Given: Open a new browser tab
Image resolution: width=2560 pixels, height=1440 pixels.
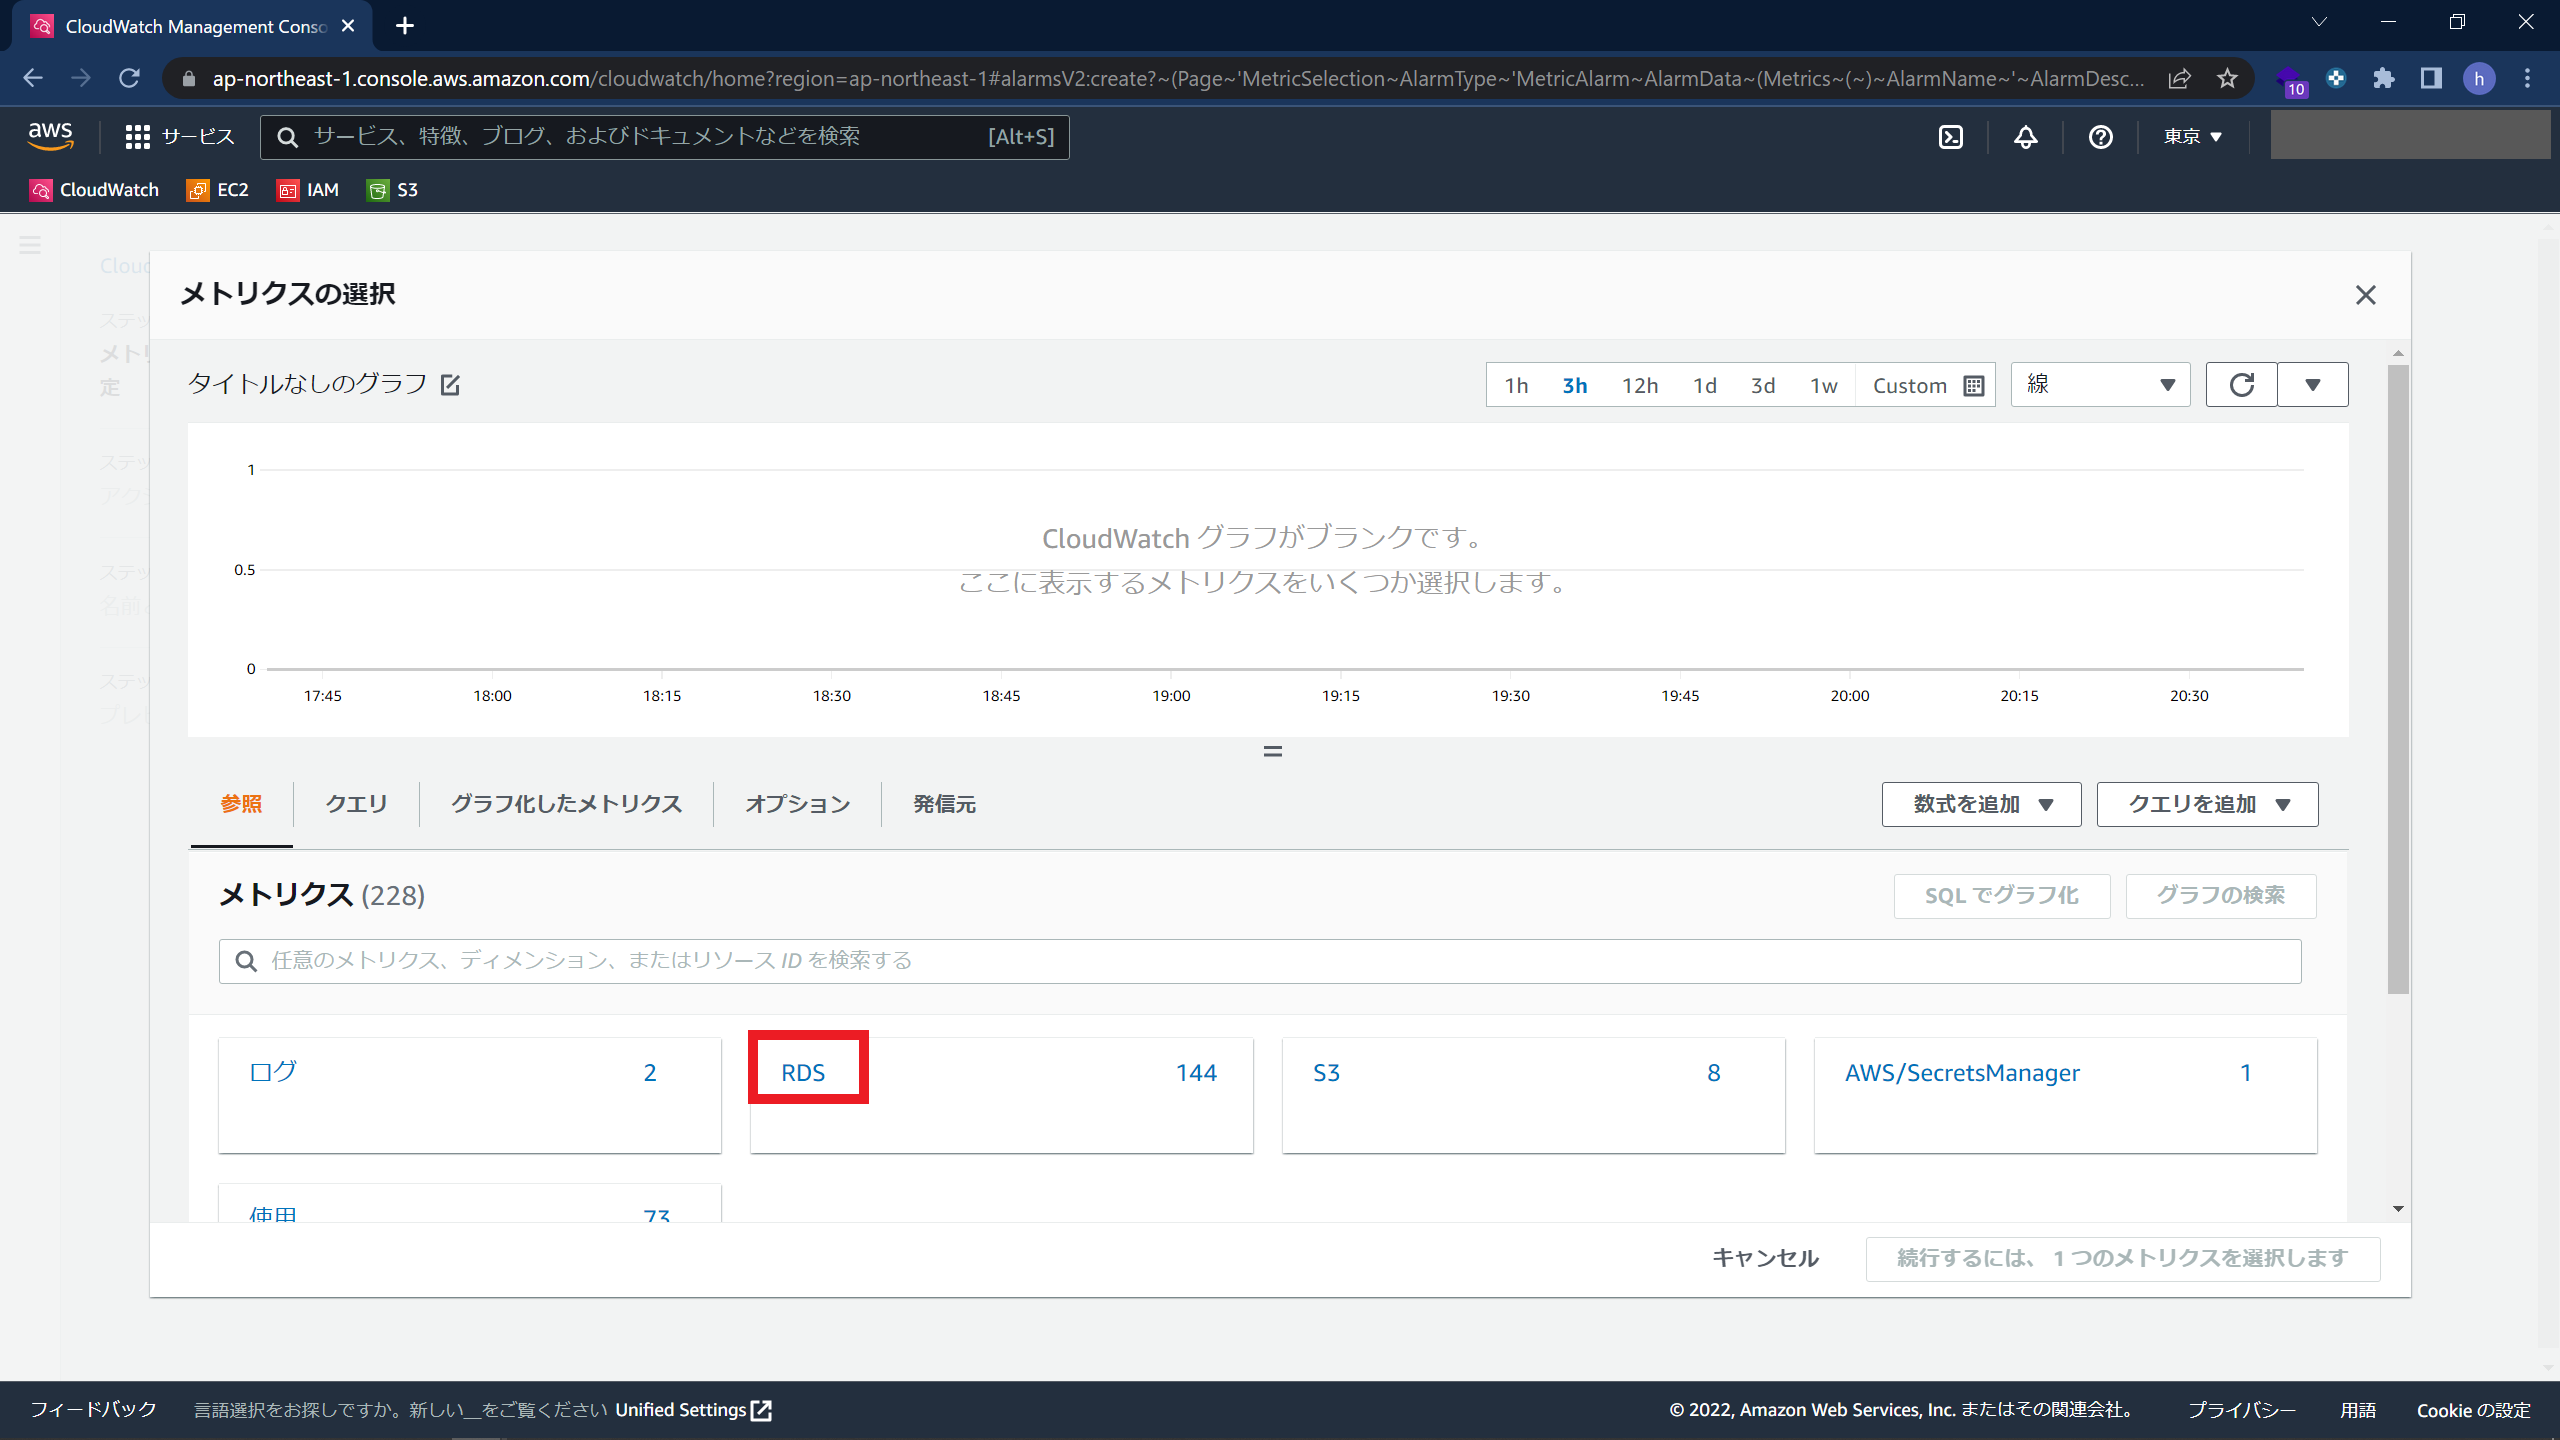Looking at the screenshot, I should point(405,26).
